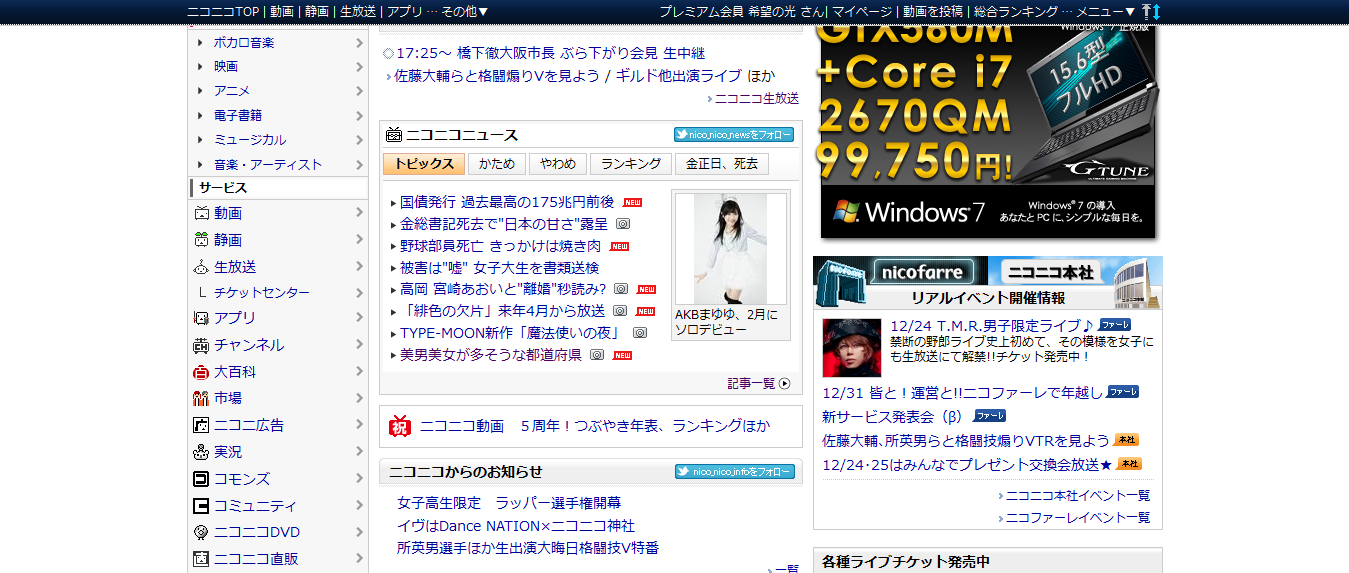Open the ニコニコ本社イベント一覧 link
Viewport: 1349px width, 573px height.
tap(1078, 495)
